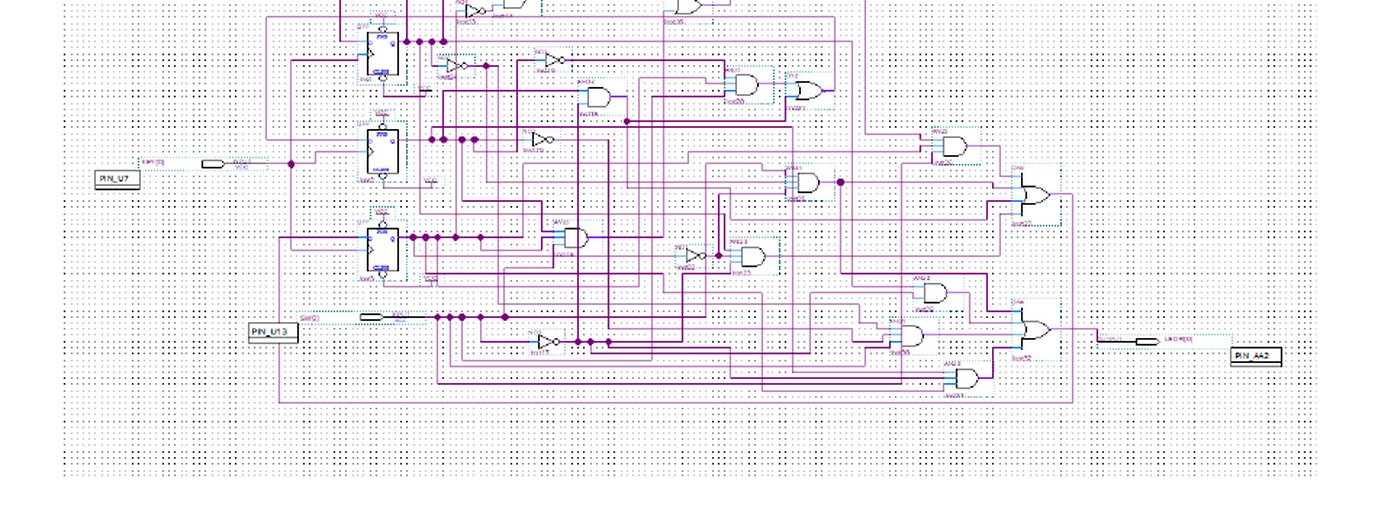Select the AND gate feeding OR gate inst21
The width and height of the screenshot is (1378, 508).
746,86
